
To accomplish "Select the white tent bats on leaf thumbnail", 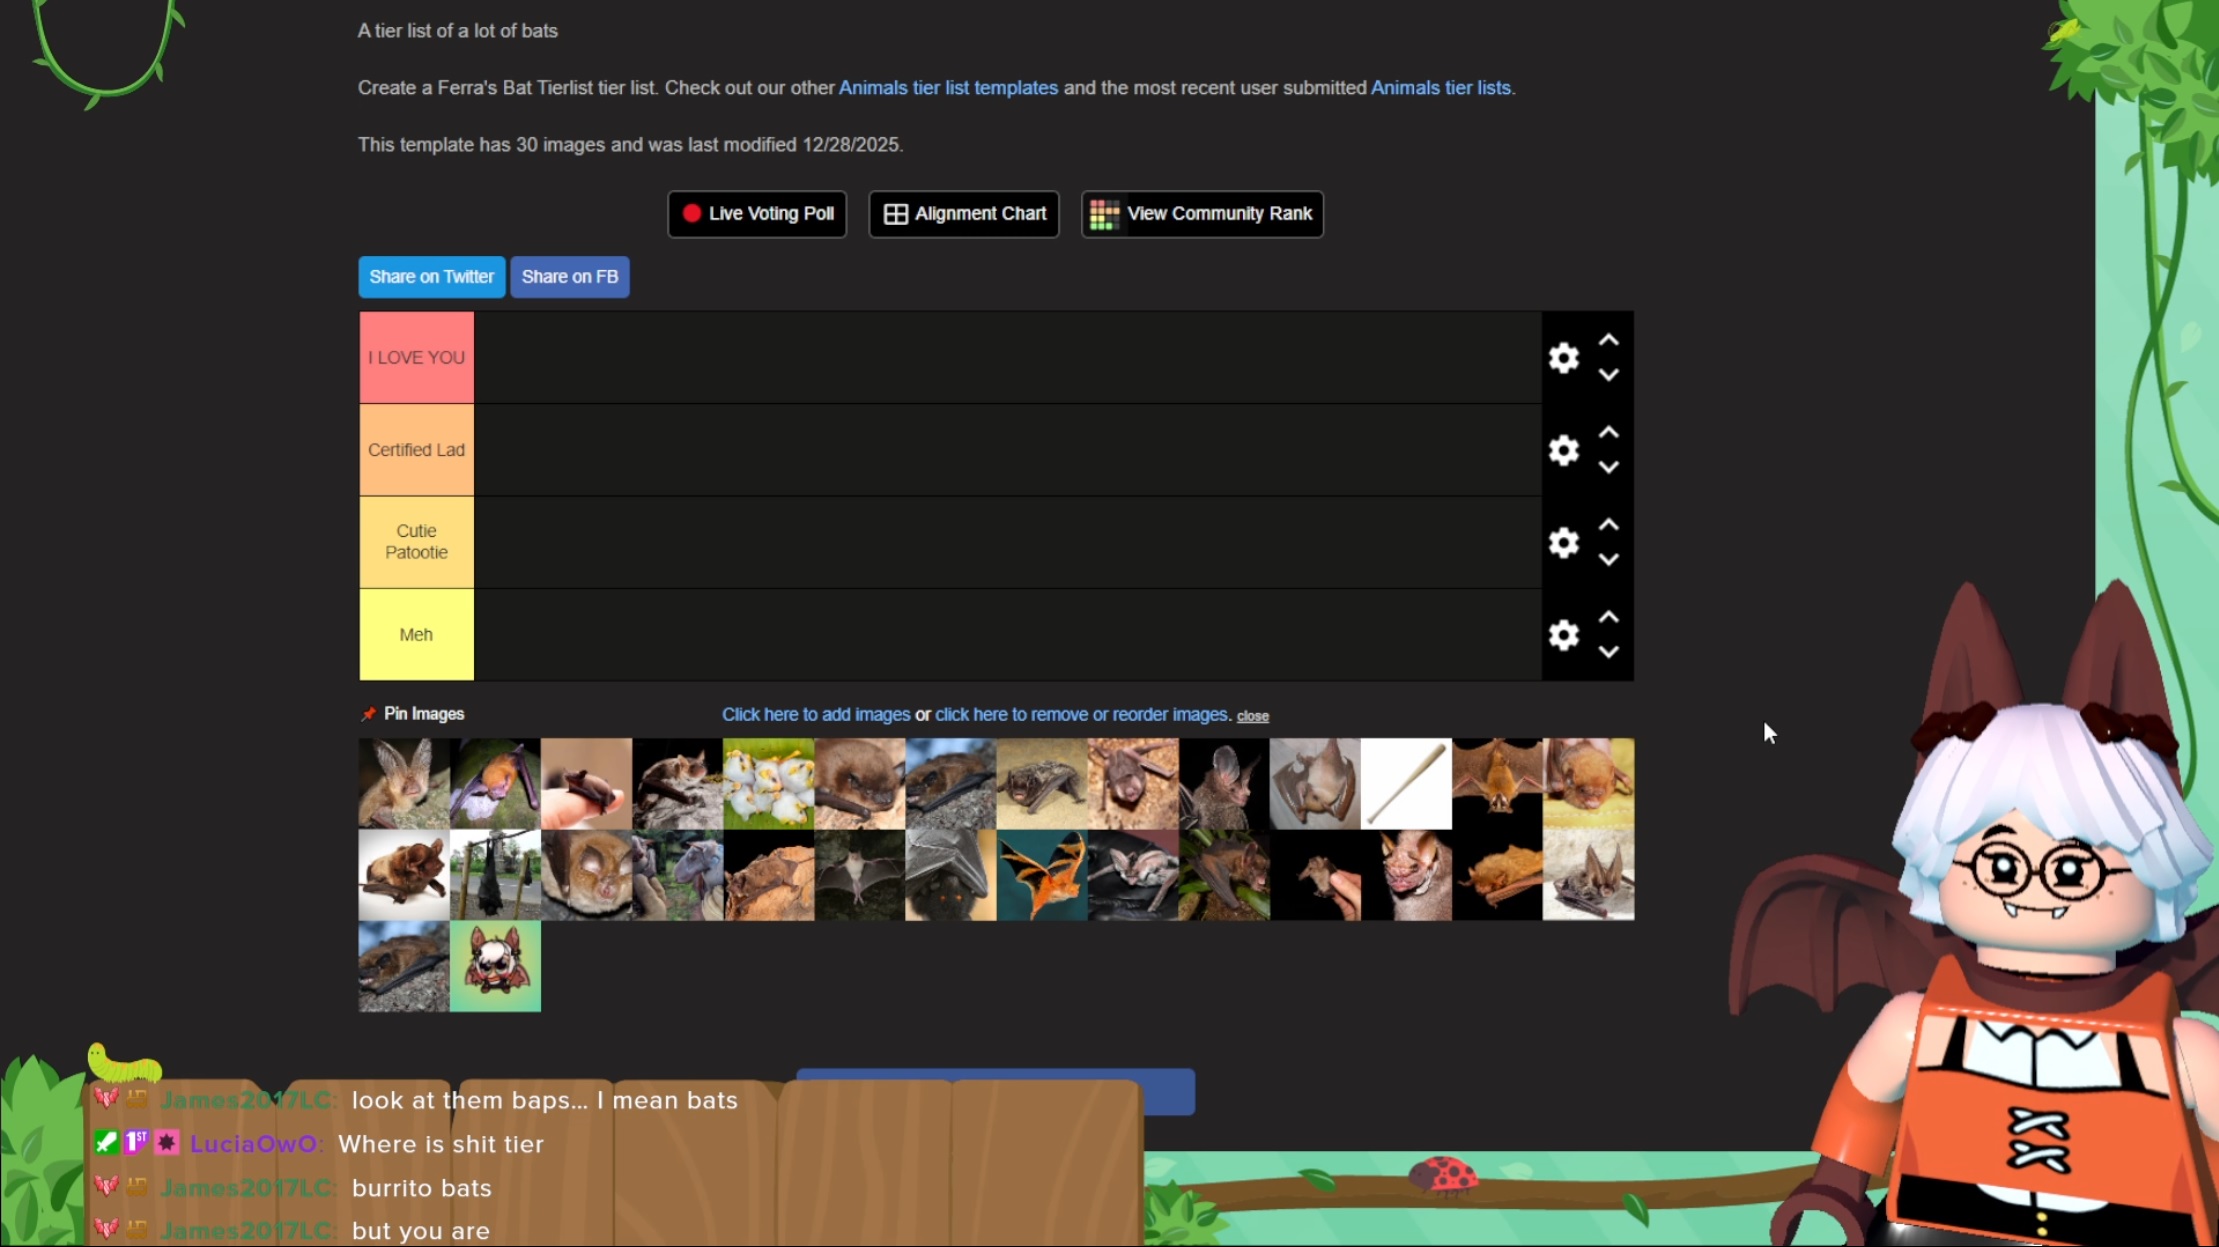I will point(768,784).
